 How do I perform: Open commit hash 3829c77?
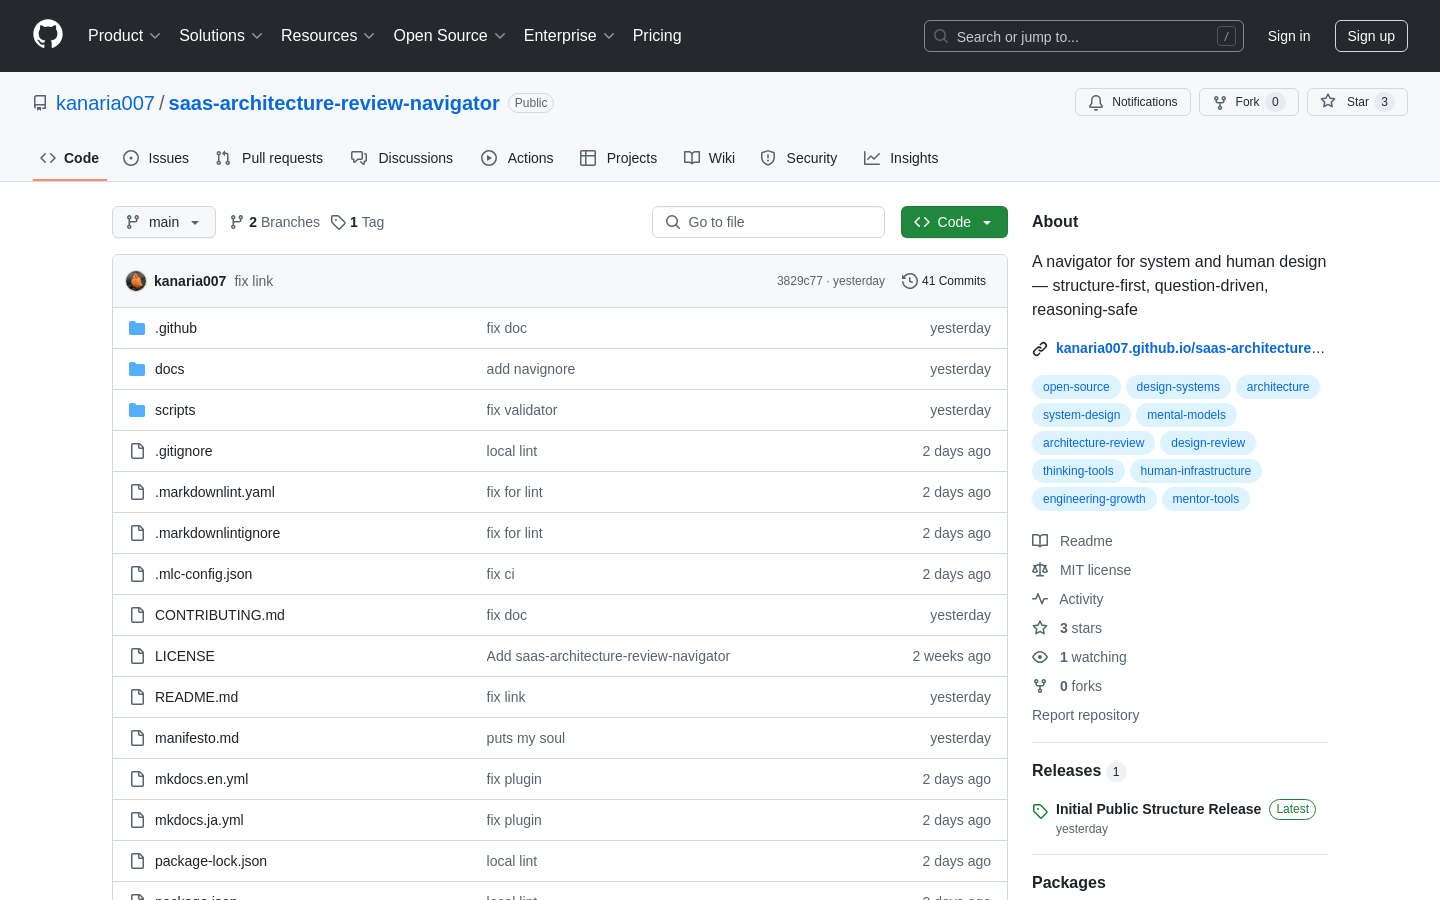(x=799, y=281)
